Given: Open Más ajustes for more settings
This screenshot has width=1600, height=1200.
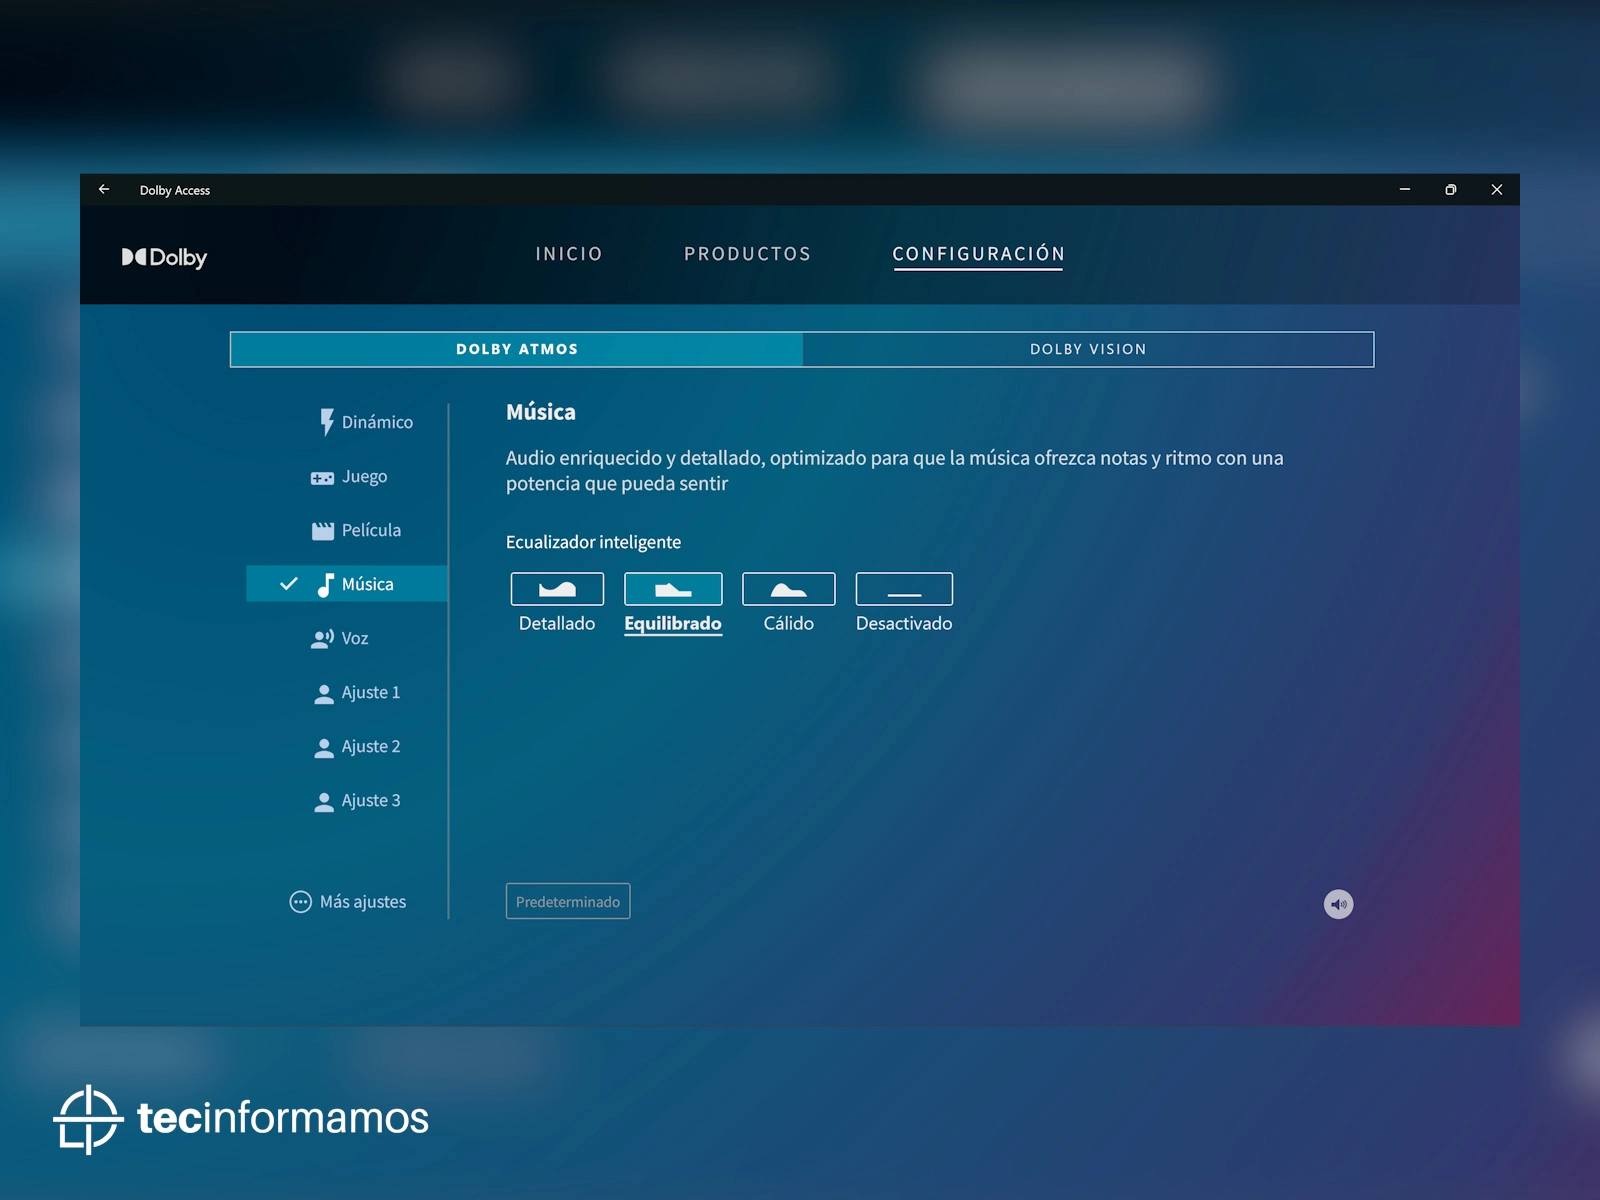Looking at the screenshot, I should pos(348,902).
